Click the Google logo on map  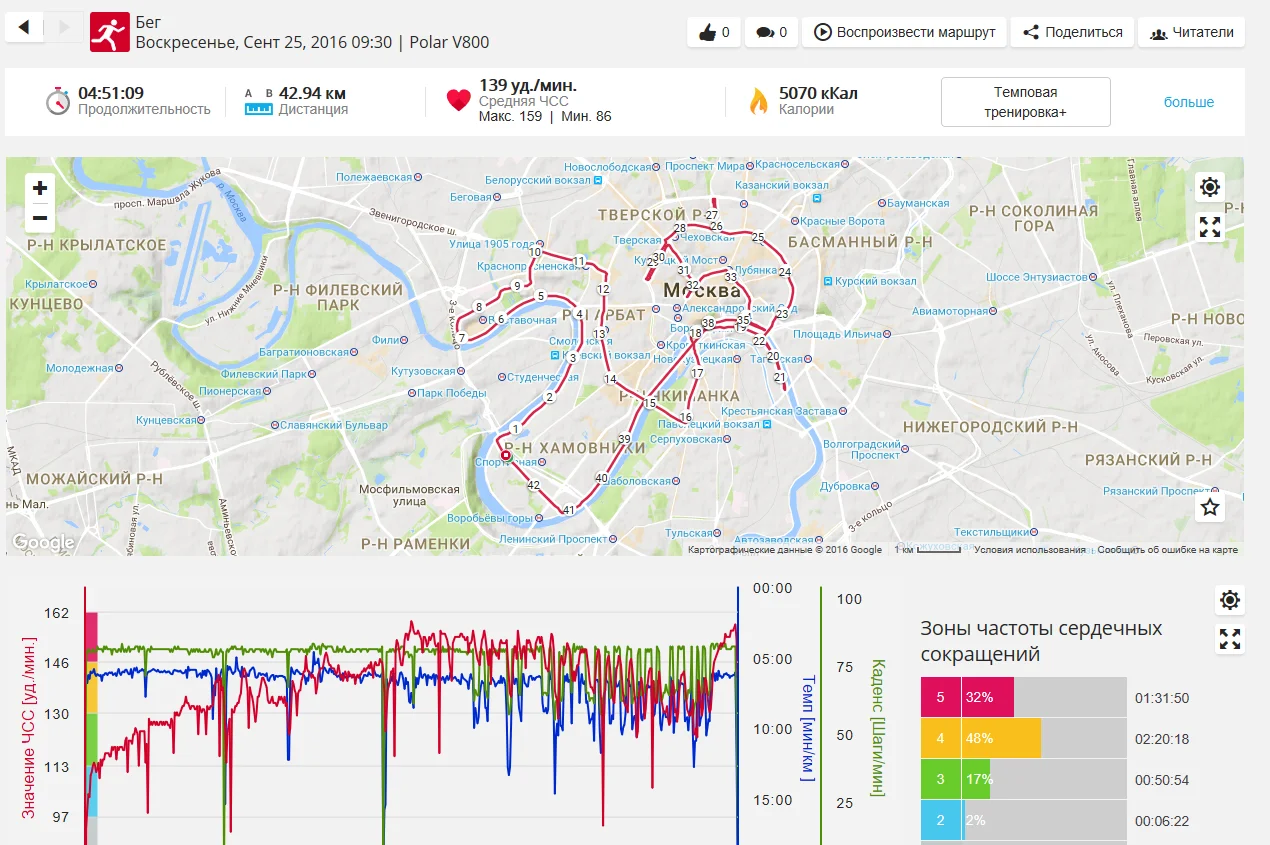click(x=43, y=542)
